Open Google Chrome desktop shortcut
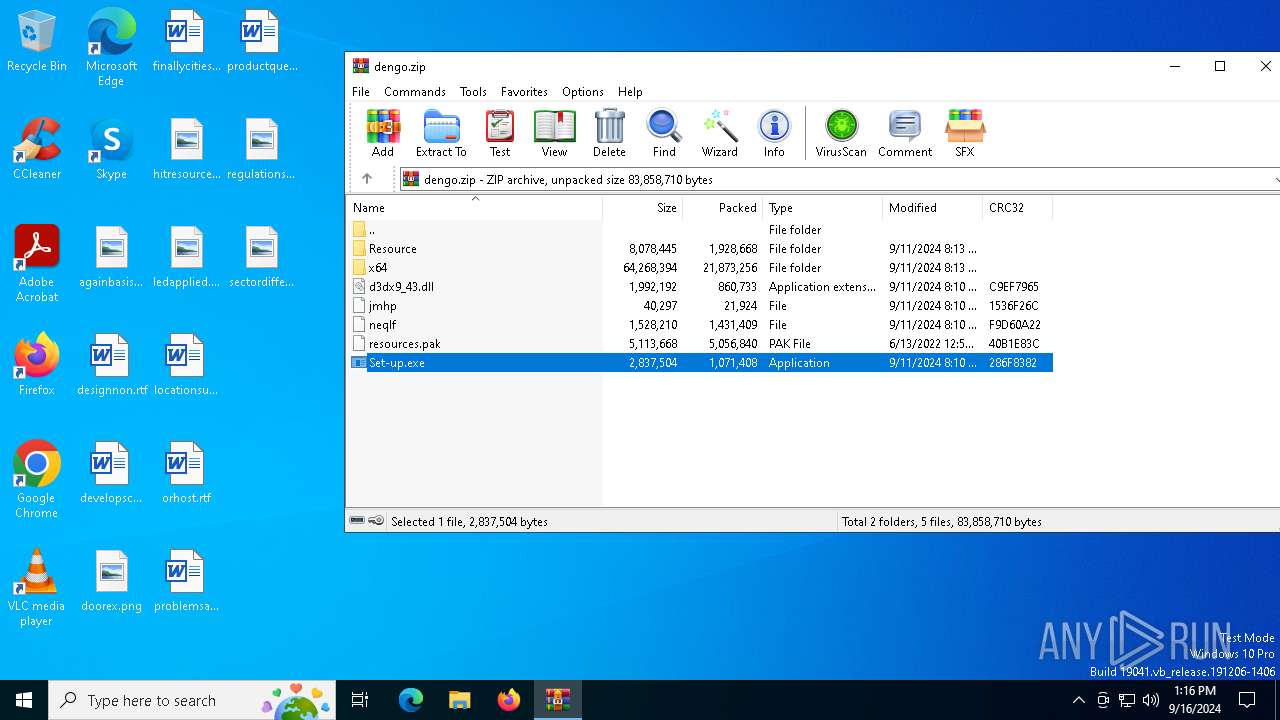This screenshot has height=720, width=1280. [x=37, y=479]
